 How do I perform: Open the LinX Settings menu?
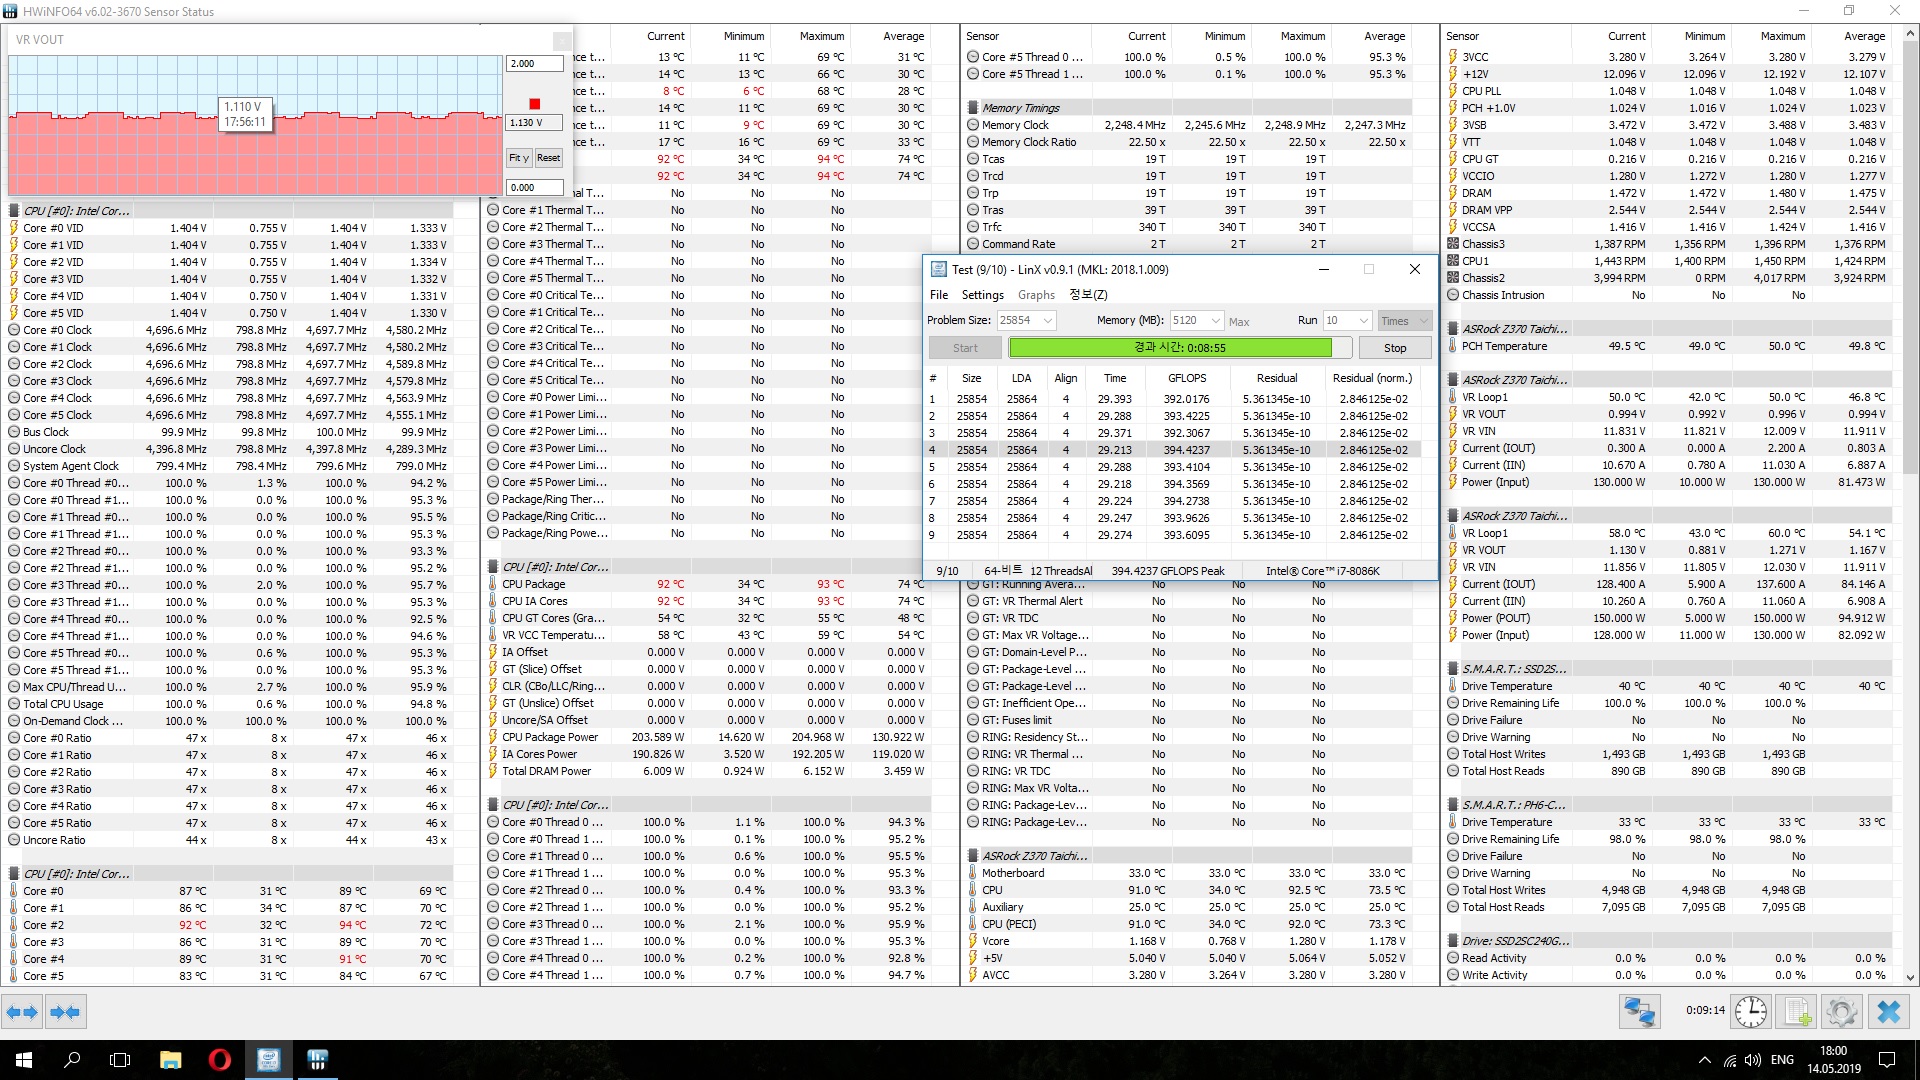[x=982, y=295]
